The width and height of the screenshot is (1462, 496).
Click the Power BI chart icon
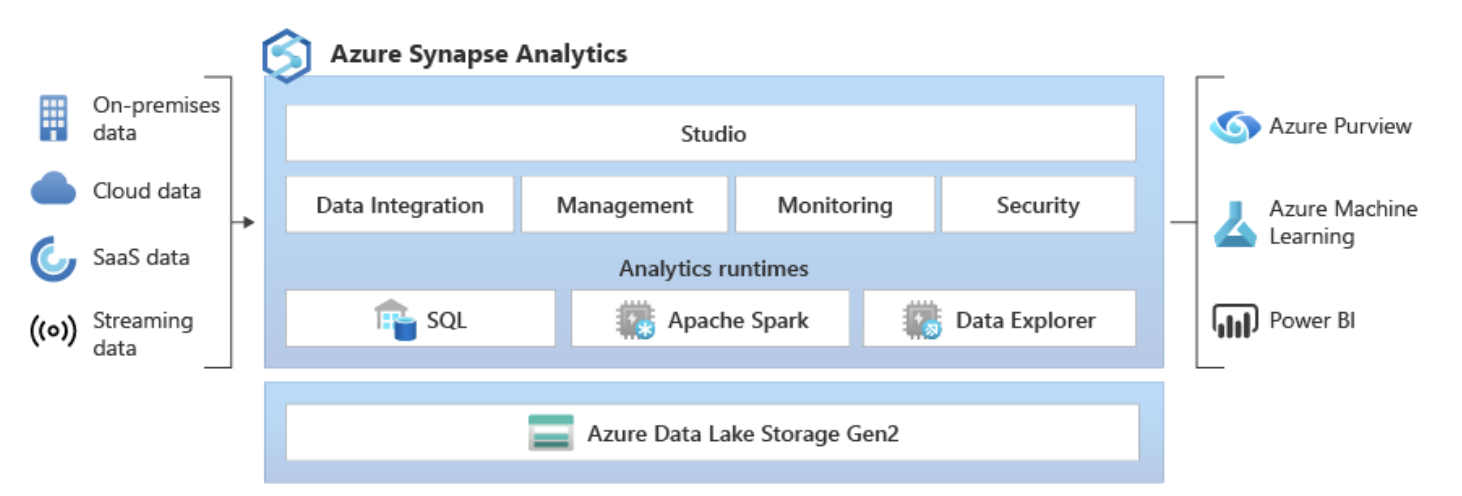[1234, 321]
